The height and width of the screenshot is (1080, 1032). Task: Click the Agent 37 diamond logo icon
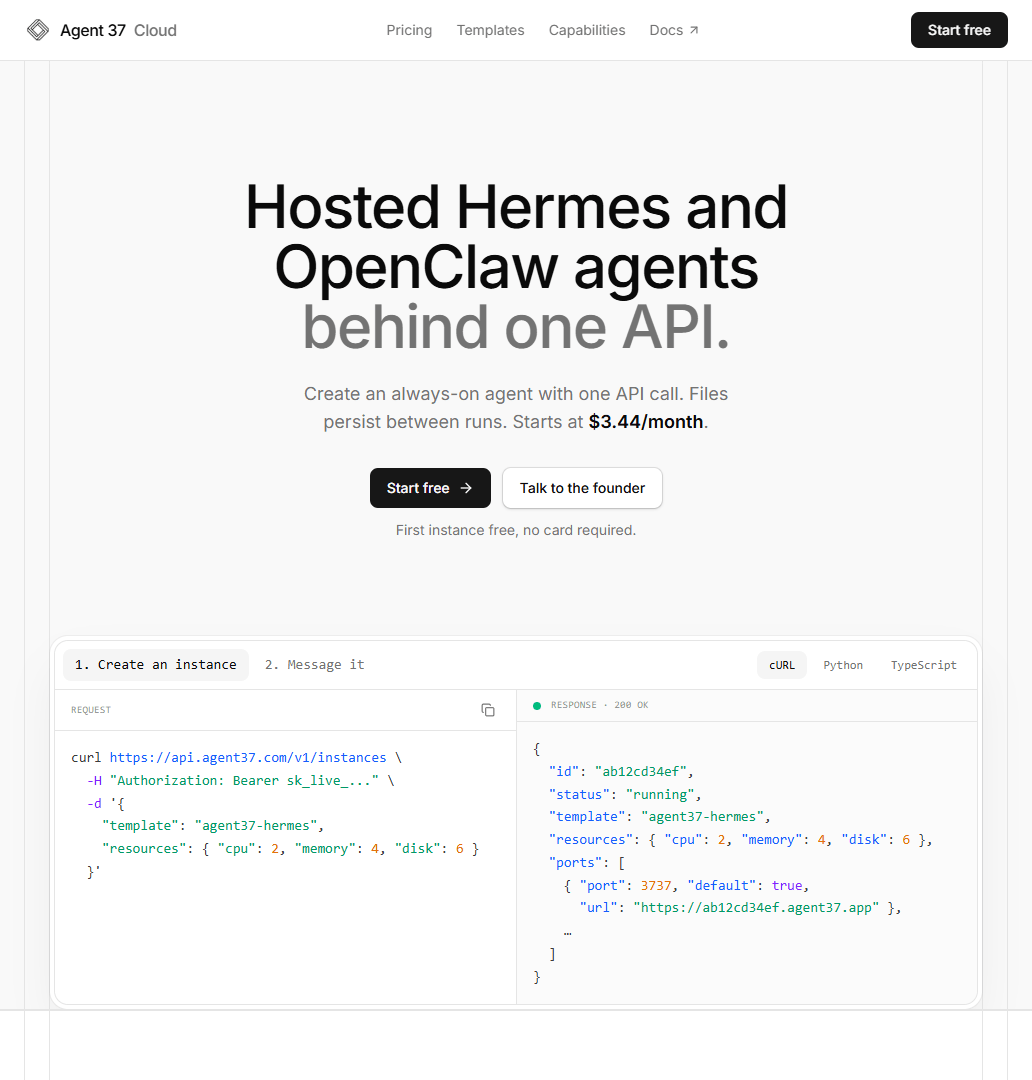[x=38, y=30]
